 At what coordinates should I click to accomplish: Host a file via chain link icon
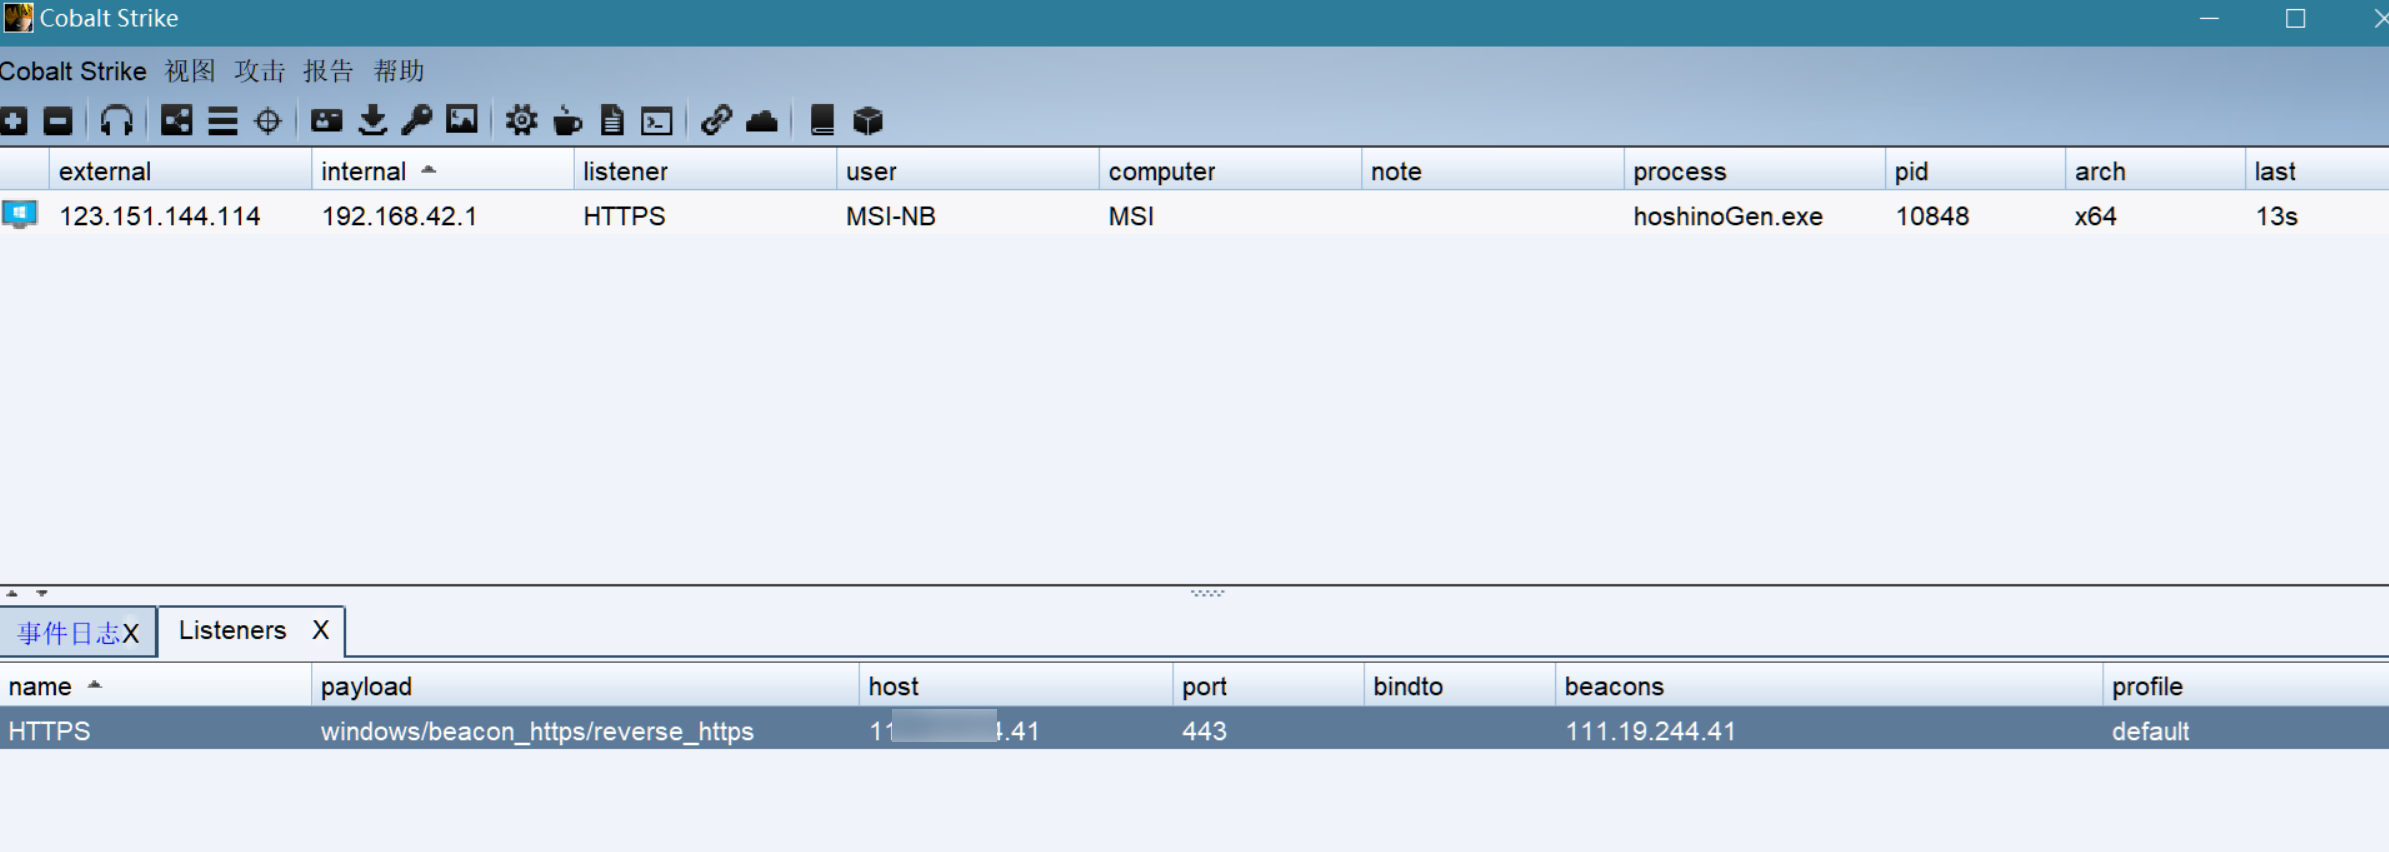click(x=716, y=121)
